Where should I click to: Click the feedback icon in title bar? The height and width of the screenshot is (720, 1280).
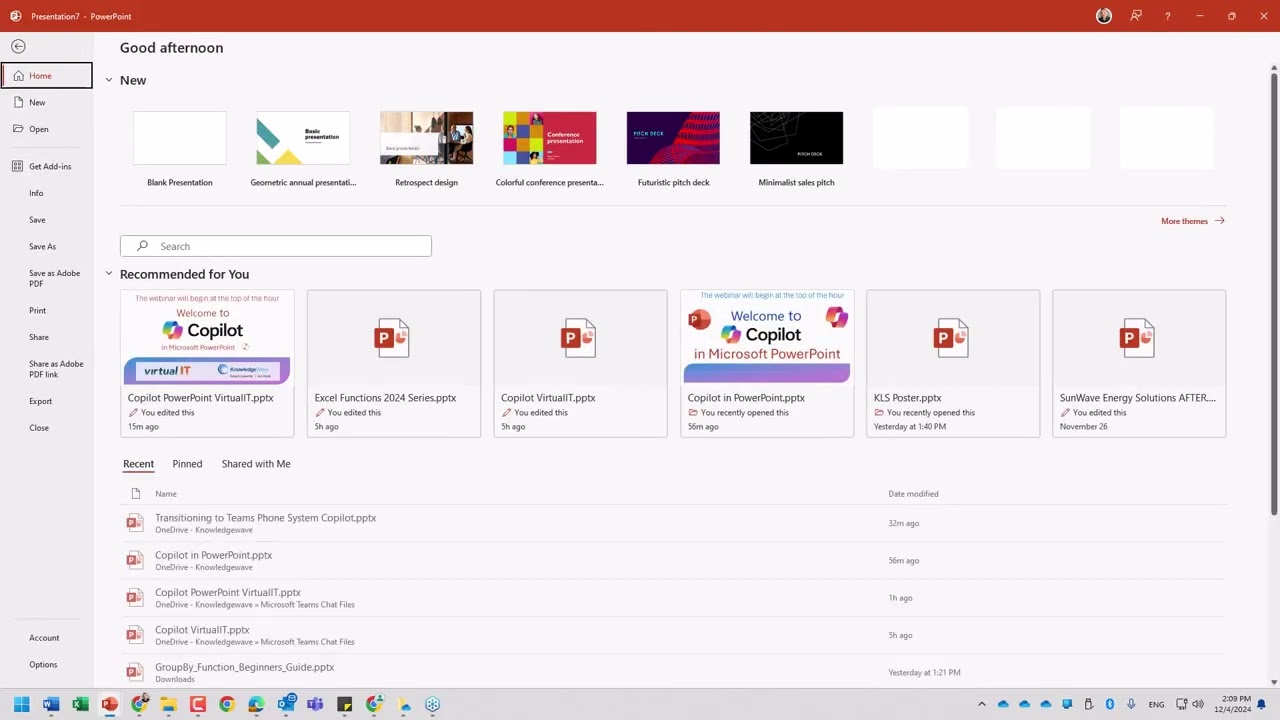[1136, 16]
